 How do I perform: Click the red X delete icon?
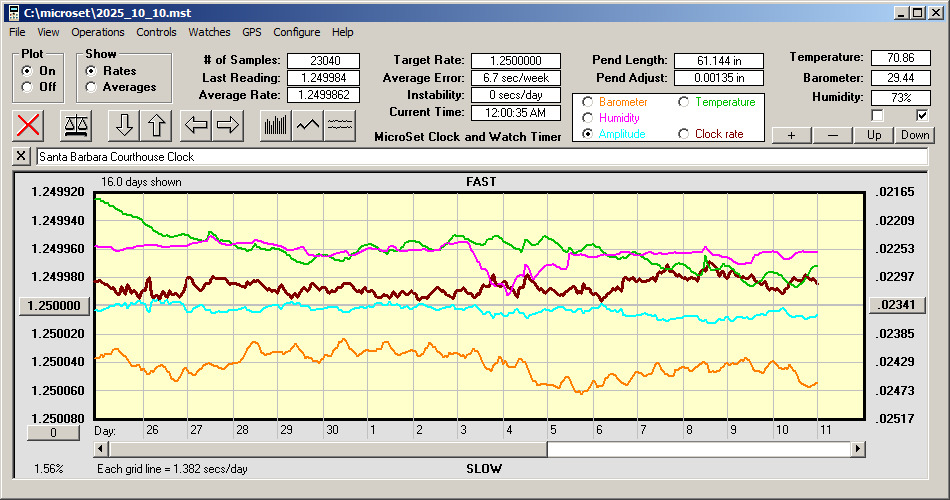coord(29,126)
